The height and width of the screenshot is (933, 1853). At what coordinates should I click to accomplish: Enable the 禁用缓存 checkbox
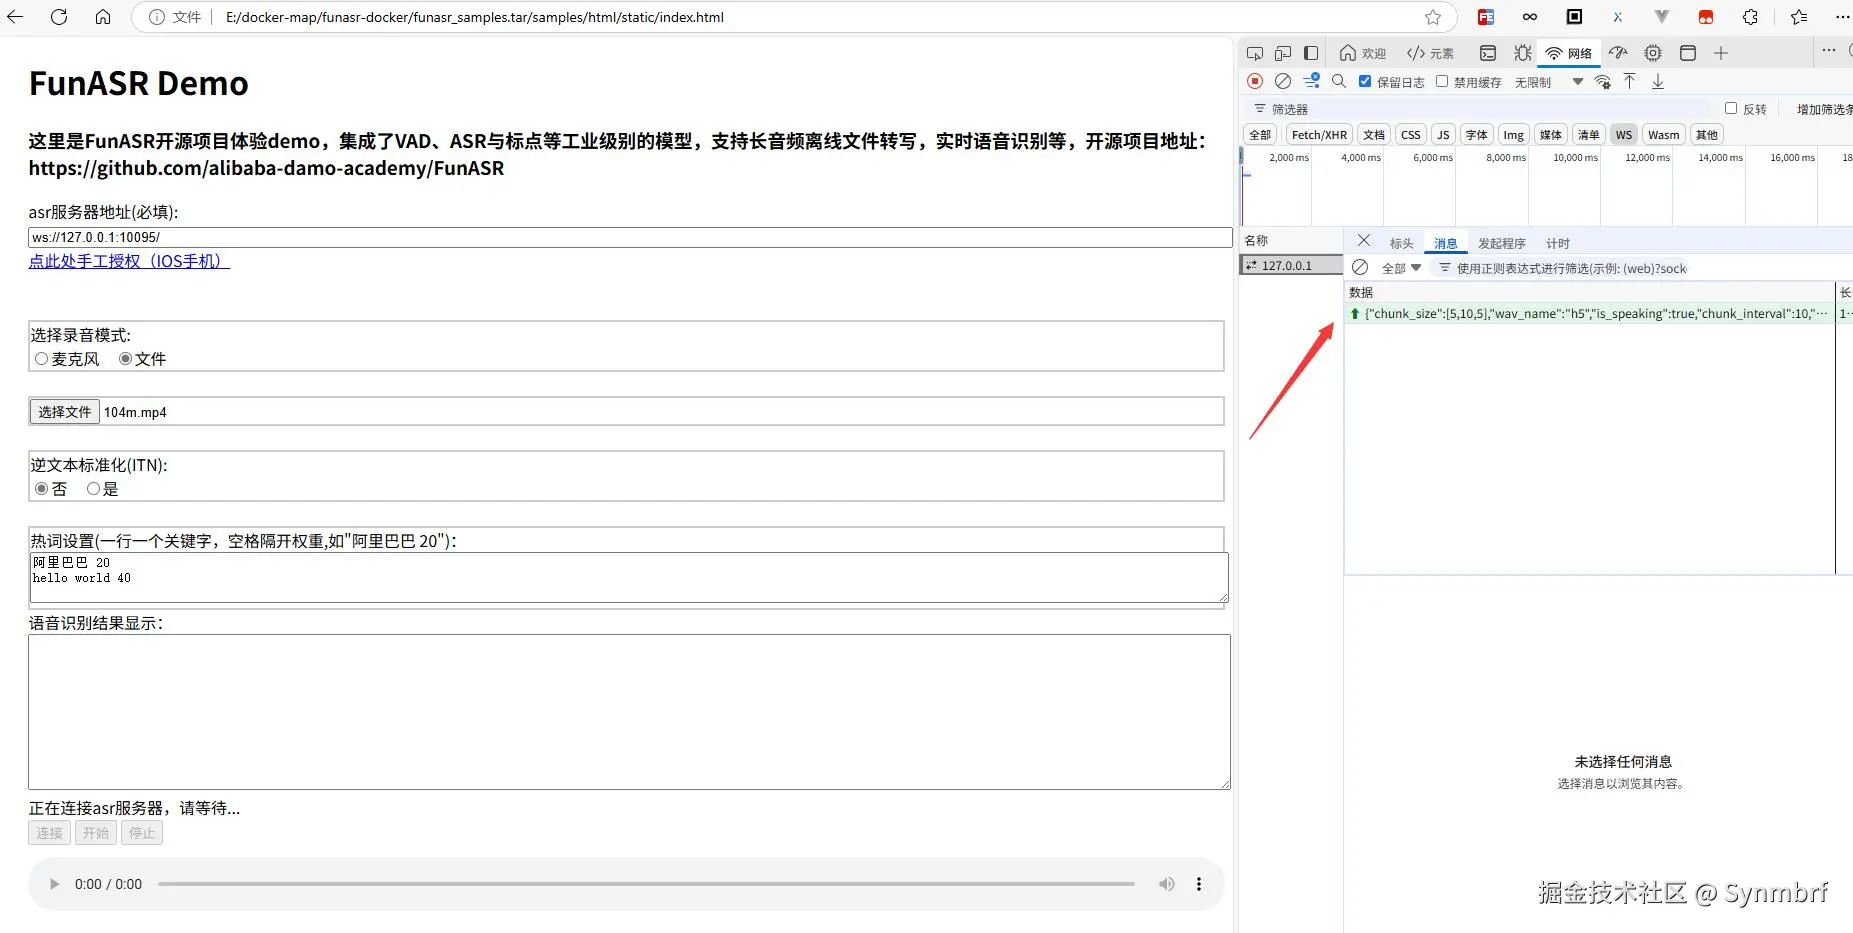(x=1442, y=81)
